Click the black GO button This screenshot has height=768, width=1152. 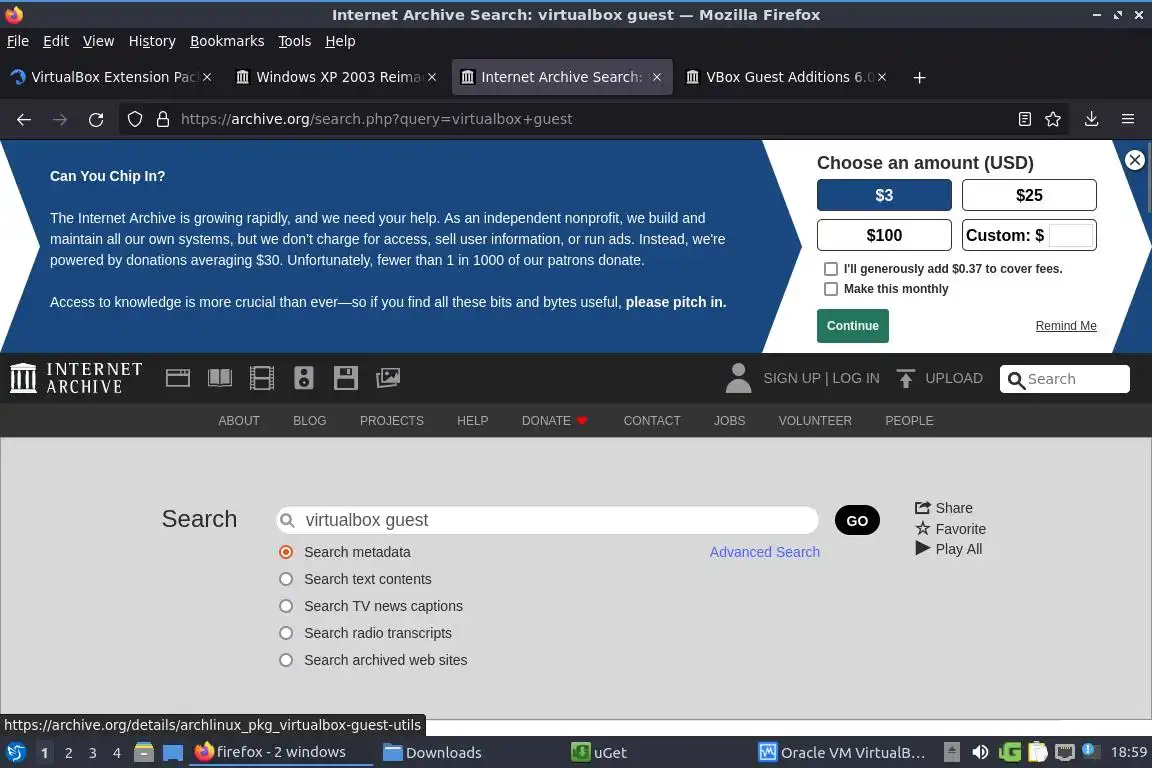[x=857, y=520]
